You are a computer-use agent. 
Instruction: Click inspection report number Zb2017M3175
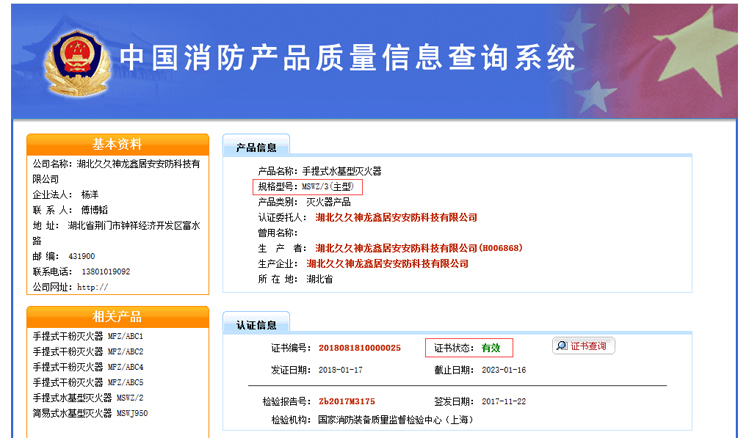coord(347,401)
